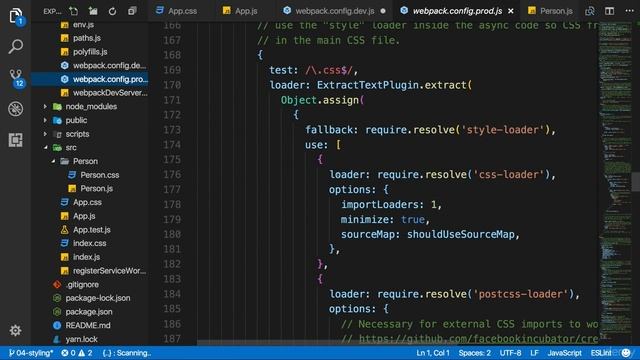The height and width of the screenshot is (360, 640).
Task: Place cursor on 'minimize: true' line
Action: click(x=385, y=220)
